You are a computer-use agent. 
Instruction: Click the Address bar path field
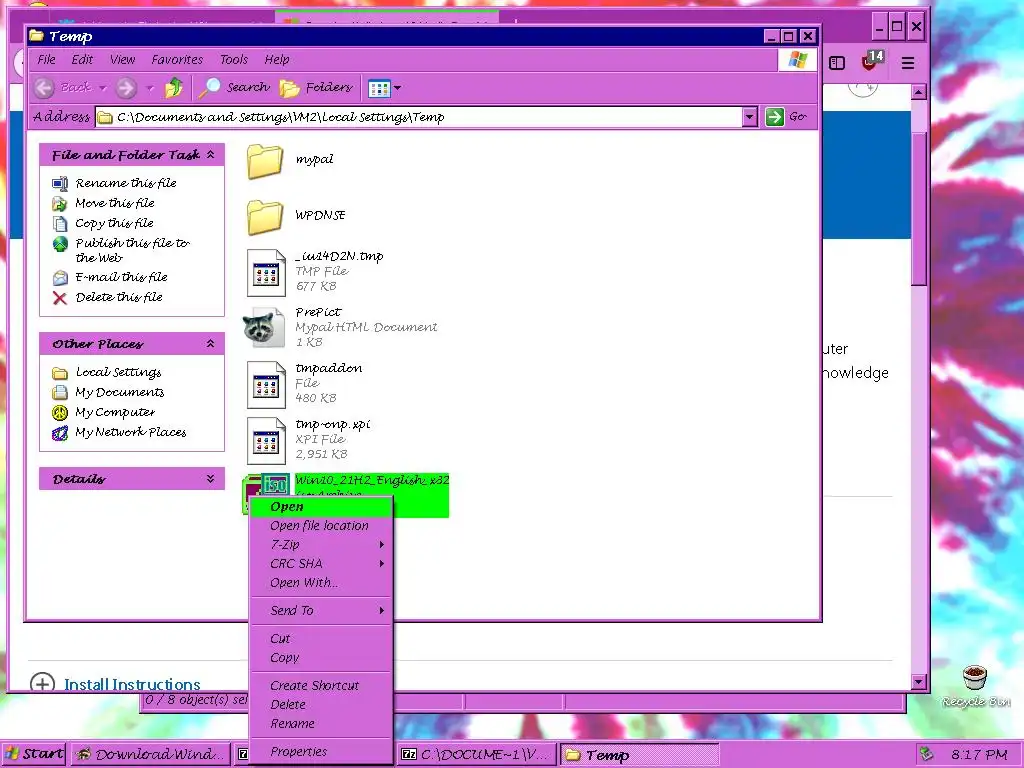pos(419,117)
